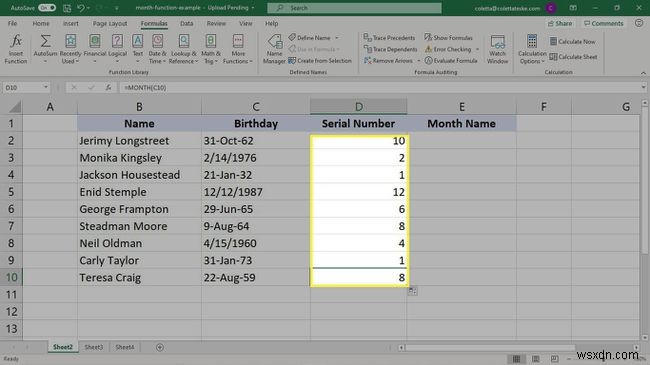Click the Save icon in title bar
This screenshot has height=365, width=650.
pos(66,8)
